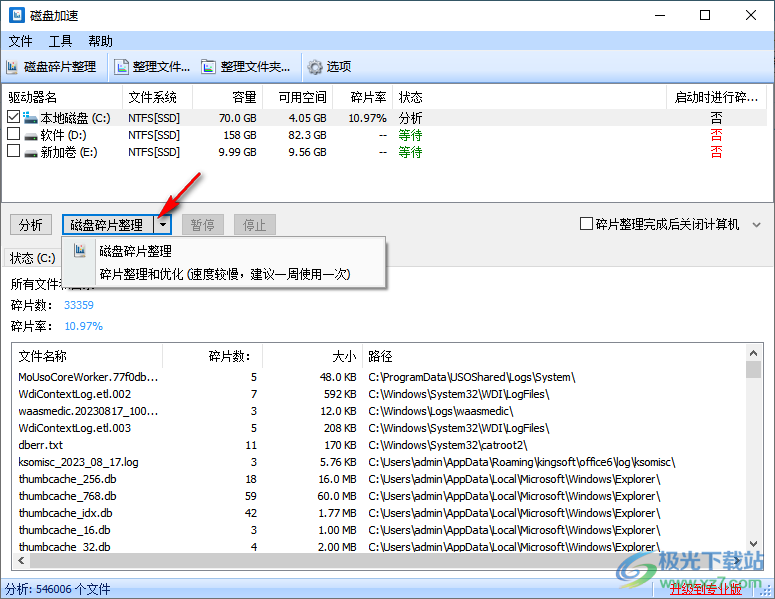Check the 新加卷 (E:) drive checkbox

click(x=13, y=151)
